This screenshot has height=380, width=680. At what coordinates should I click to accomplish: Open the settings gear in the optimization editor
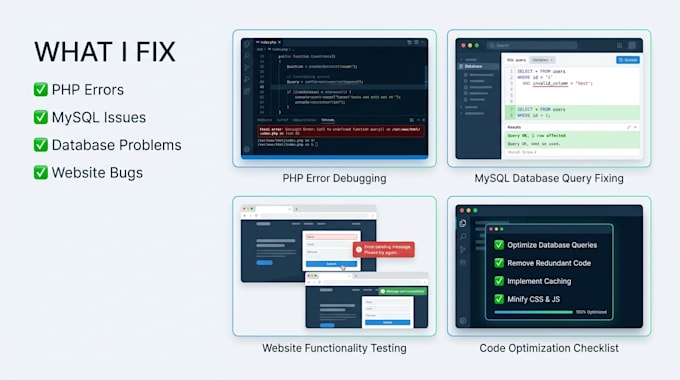(463, 321)
